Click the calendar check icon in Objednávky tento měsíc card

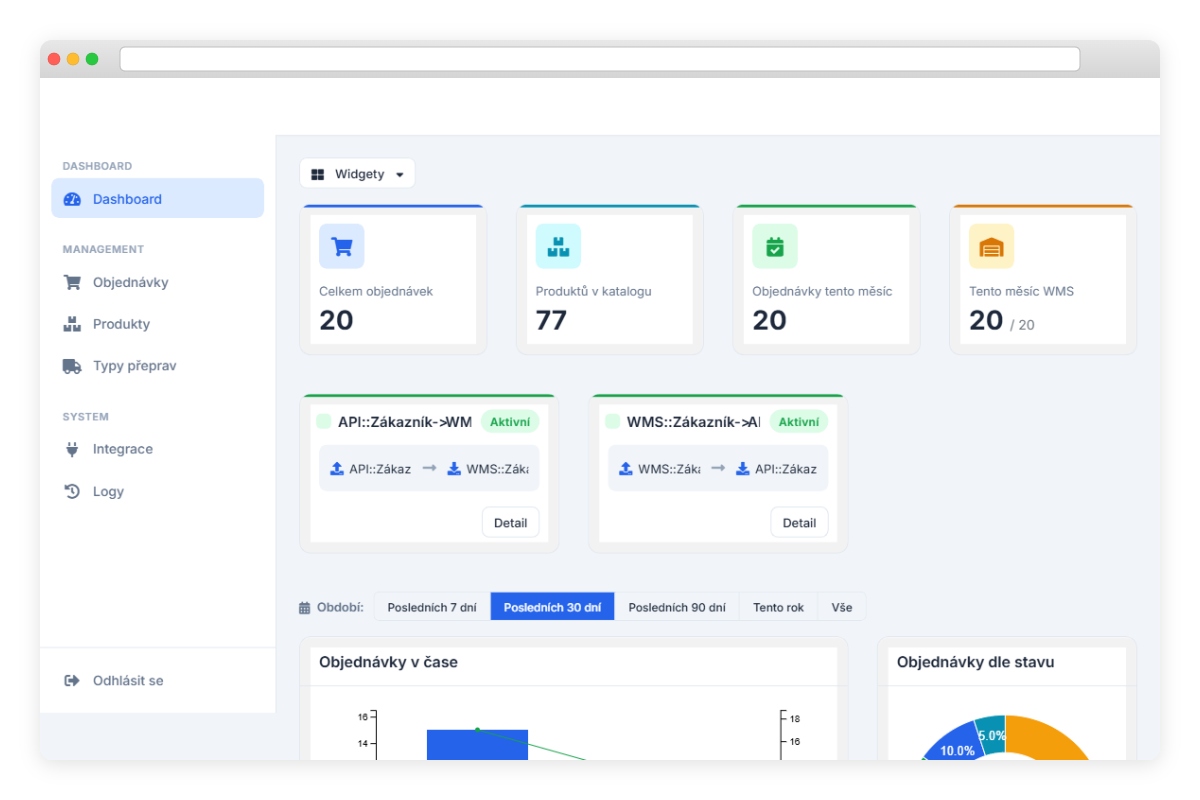(x=775, y=246)
